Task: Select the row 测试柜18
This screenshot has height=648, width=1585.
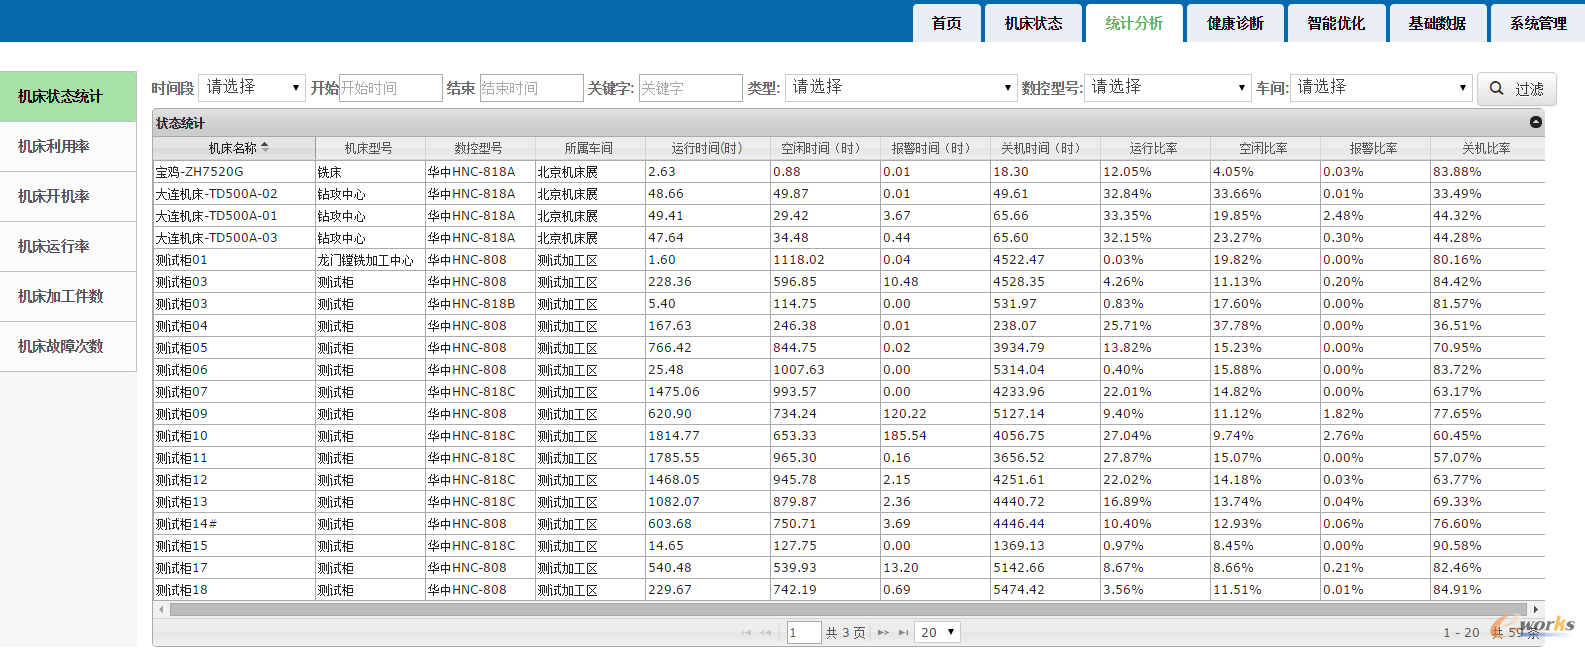Action: [x=849, y=590]
